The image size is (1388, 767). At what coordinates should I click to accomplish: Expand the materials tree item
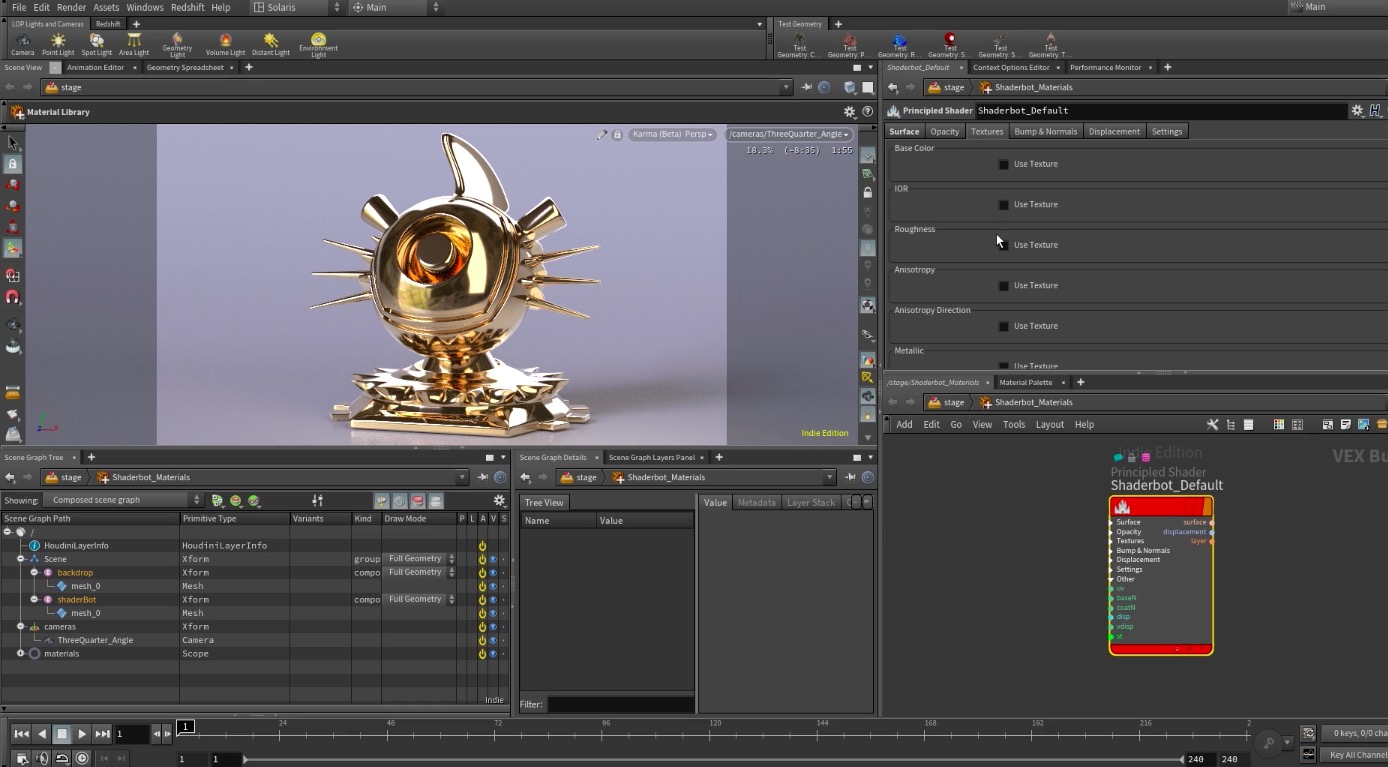20,654
